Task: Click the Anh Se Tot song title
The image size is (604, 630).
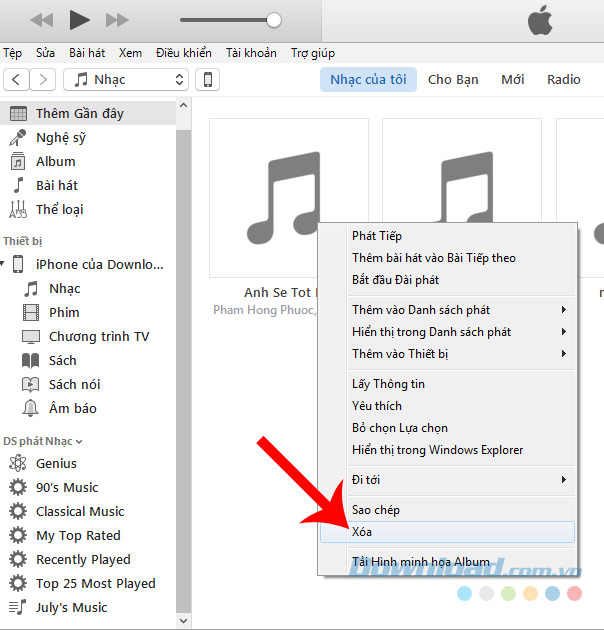Action: coord(281,292)
